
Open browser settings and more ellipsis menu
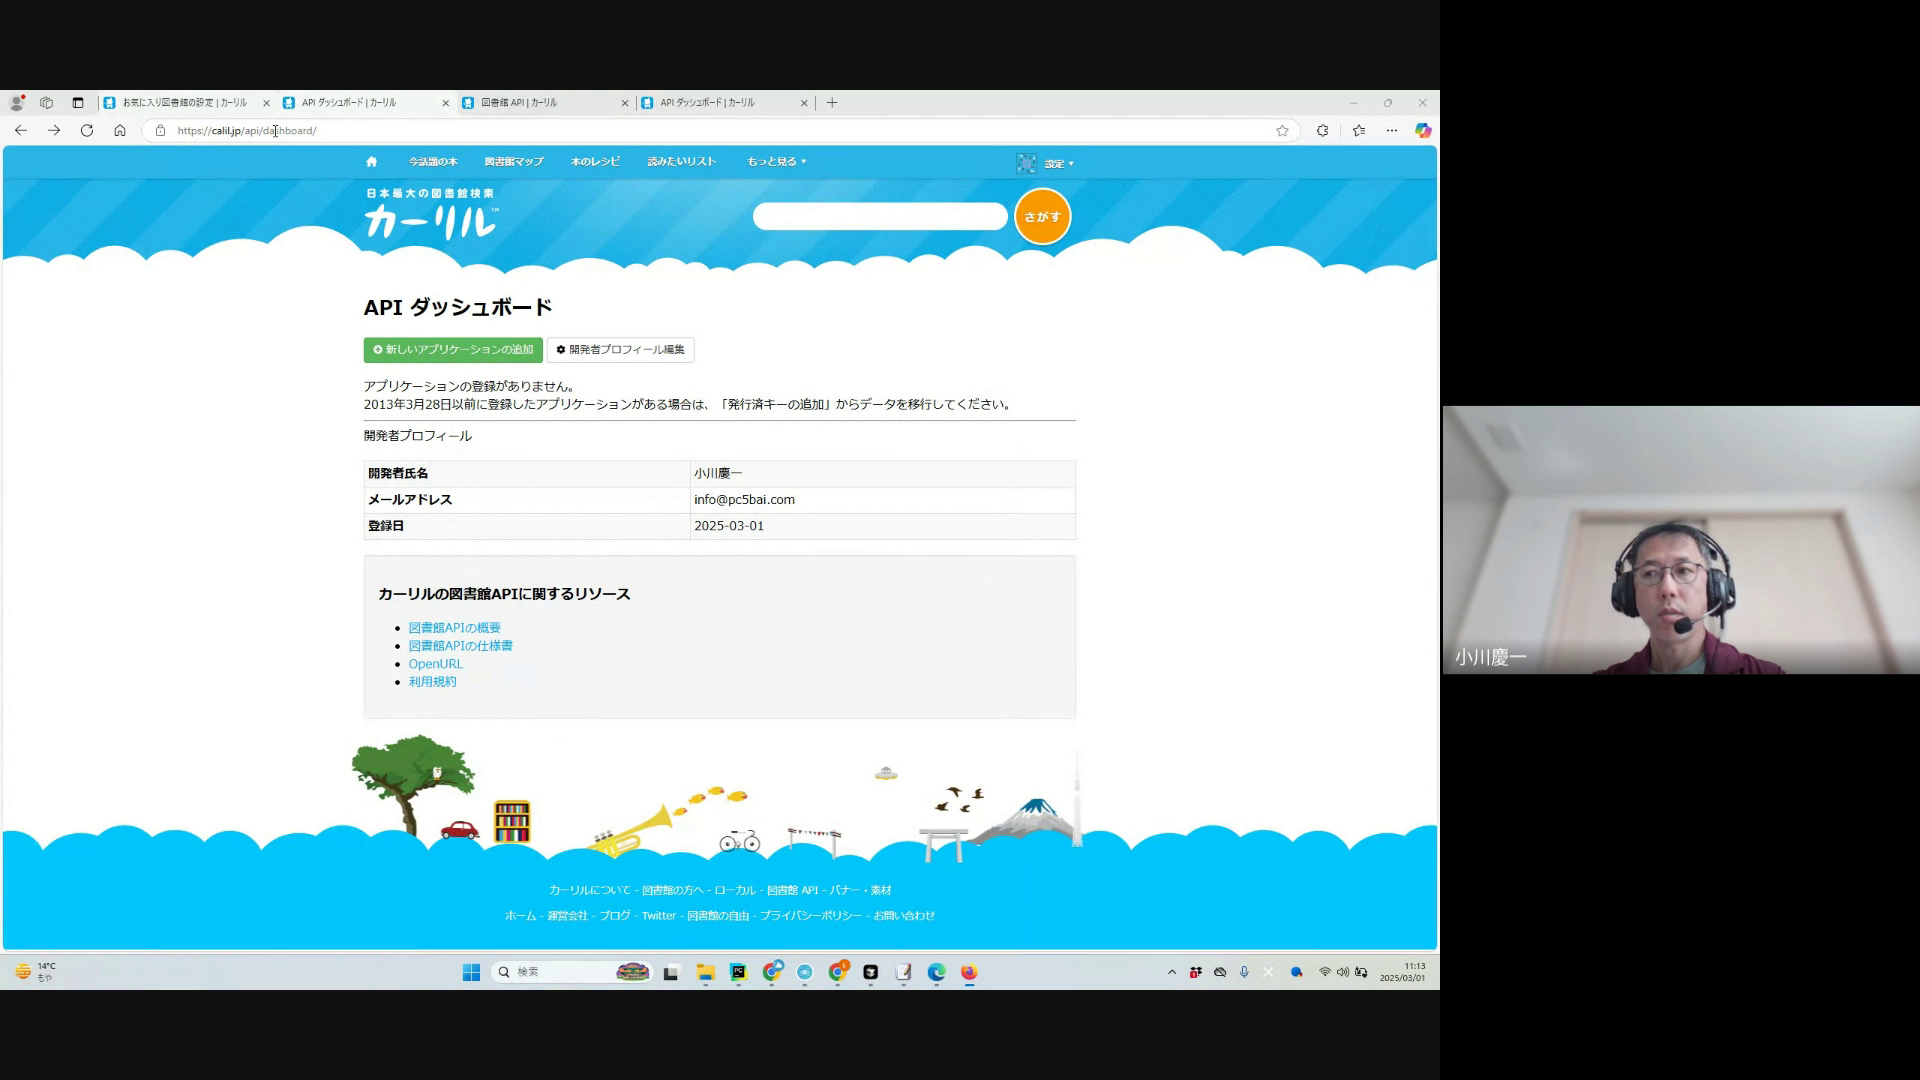coord(1391,131)
